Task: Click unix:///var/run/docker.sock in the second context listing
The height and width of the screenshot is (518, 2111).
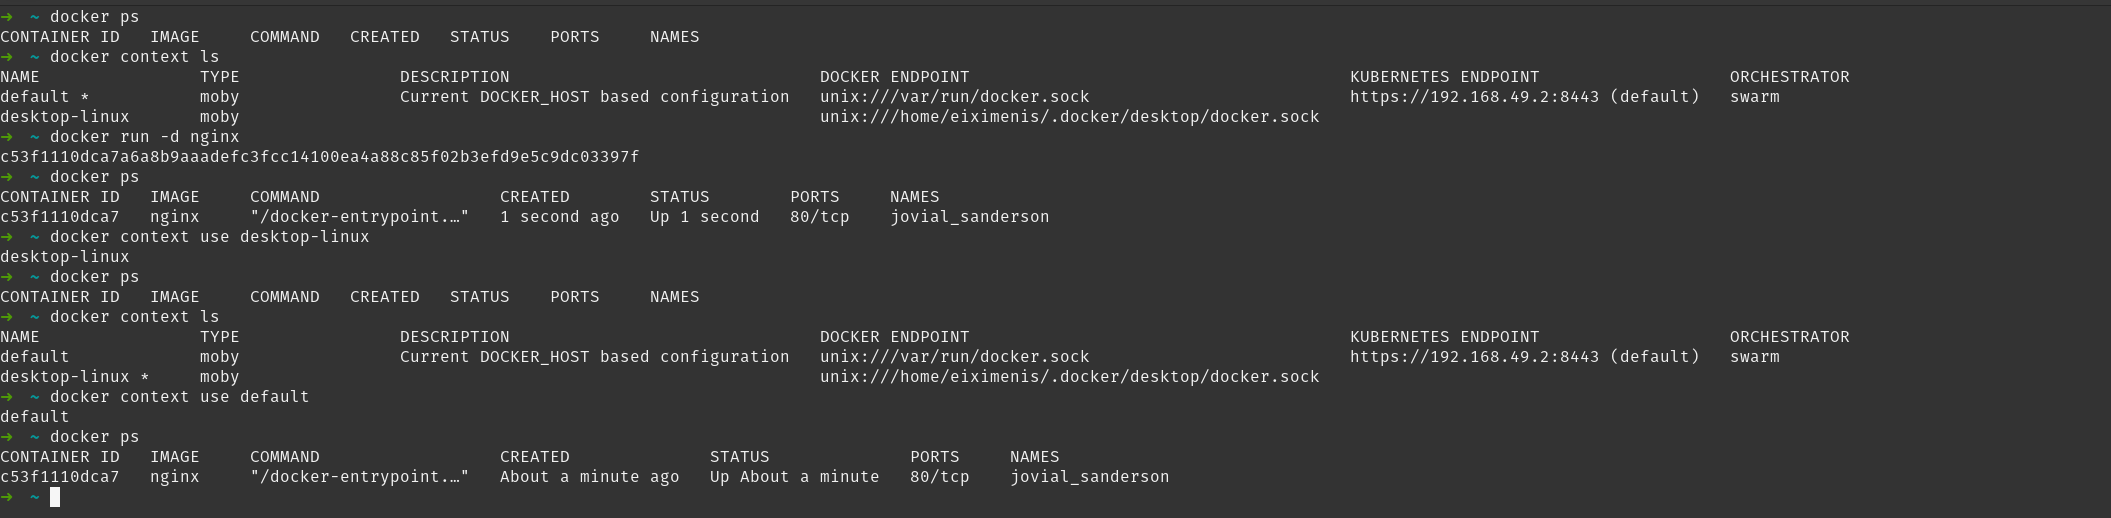Action: pyautogui.click(x=954, y=357)
